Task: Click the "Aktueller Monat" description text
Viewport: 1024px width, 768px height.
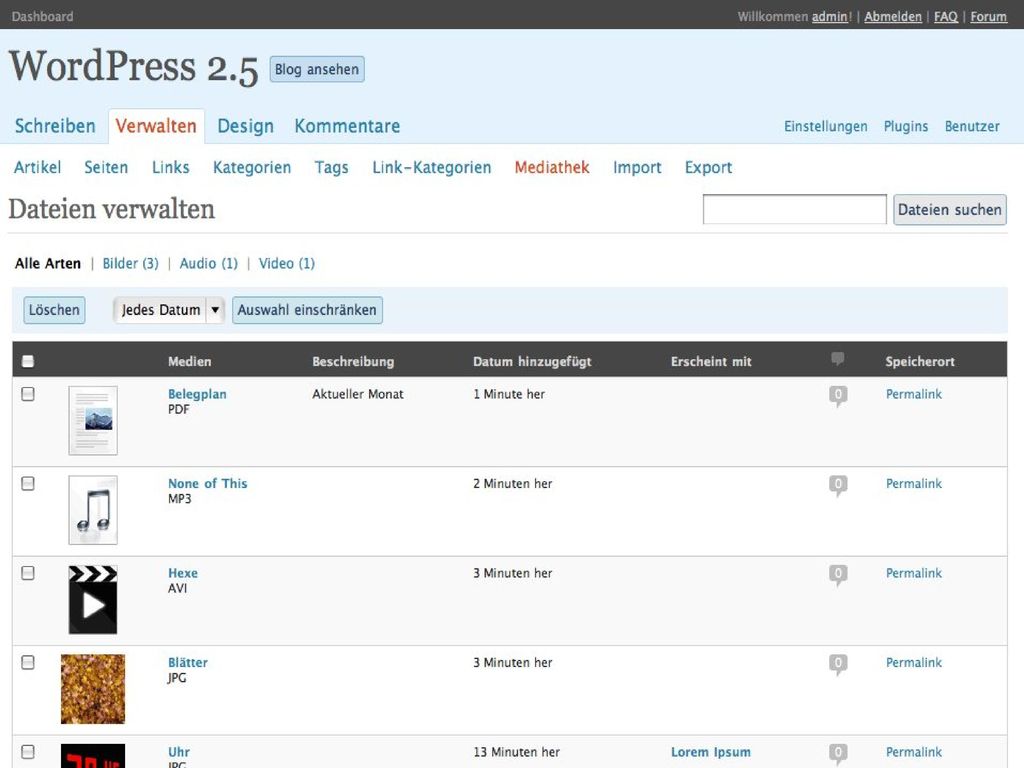Action: (358, 394)
